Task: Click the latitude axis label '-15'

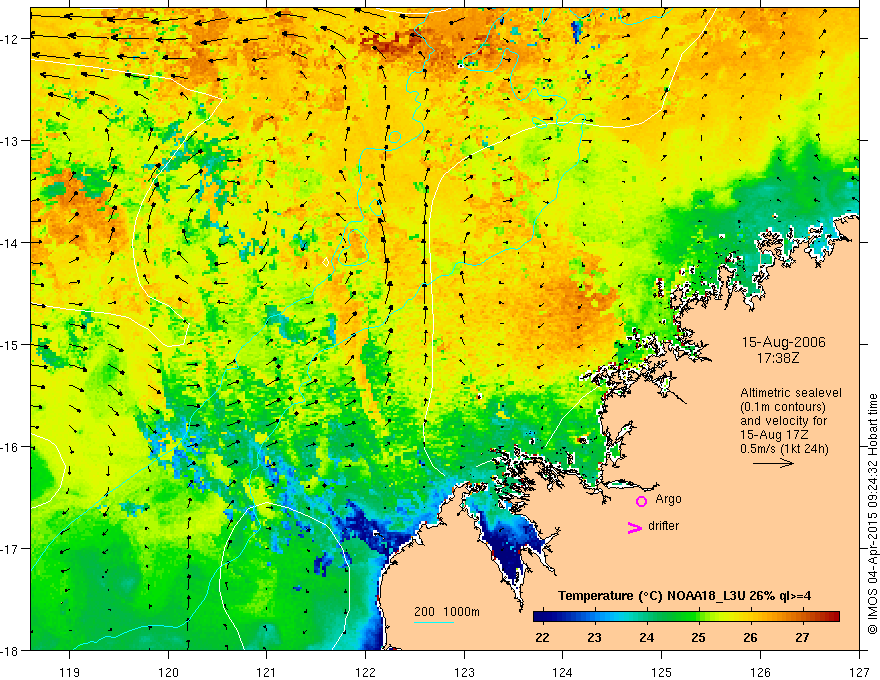Action: click(11, 344)
